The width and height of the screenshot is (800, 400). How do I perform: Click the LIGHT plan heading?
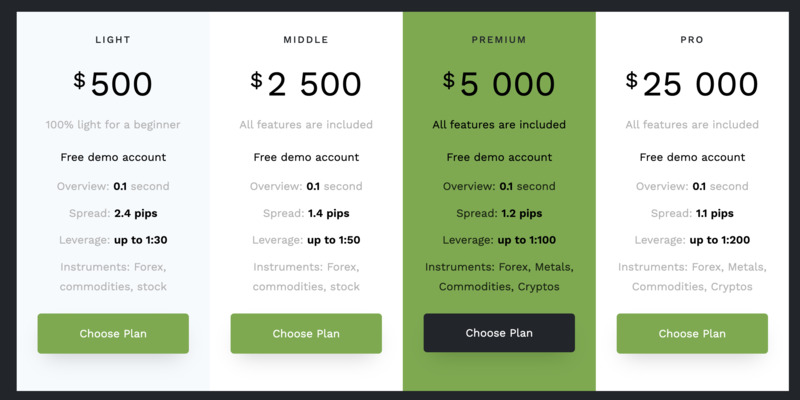(x=113, y=40)
